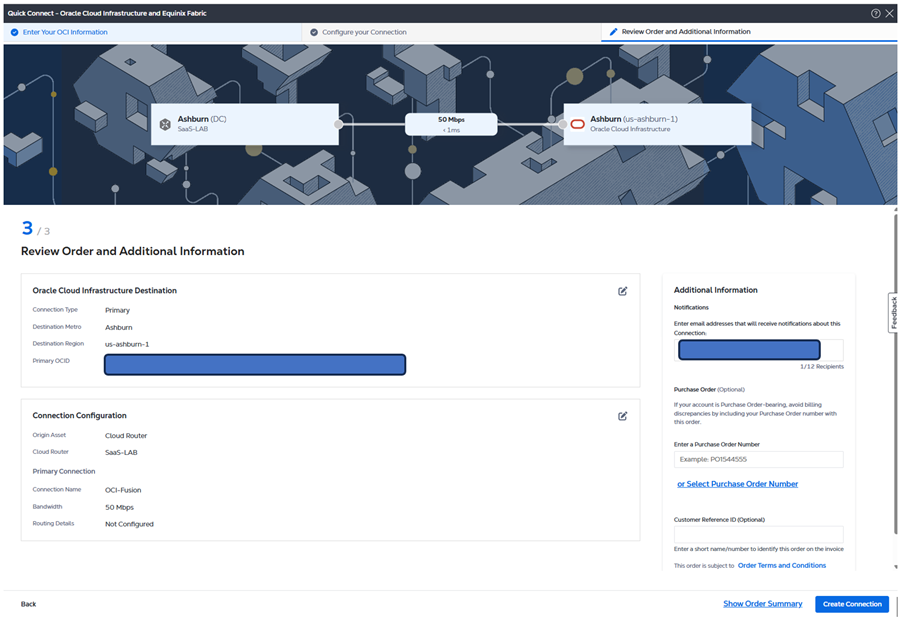Focus the Purchase Order Number field
Image resolution: width=900 pixels, height=623 pixels.
(758, 459)
